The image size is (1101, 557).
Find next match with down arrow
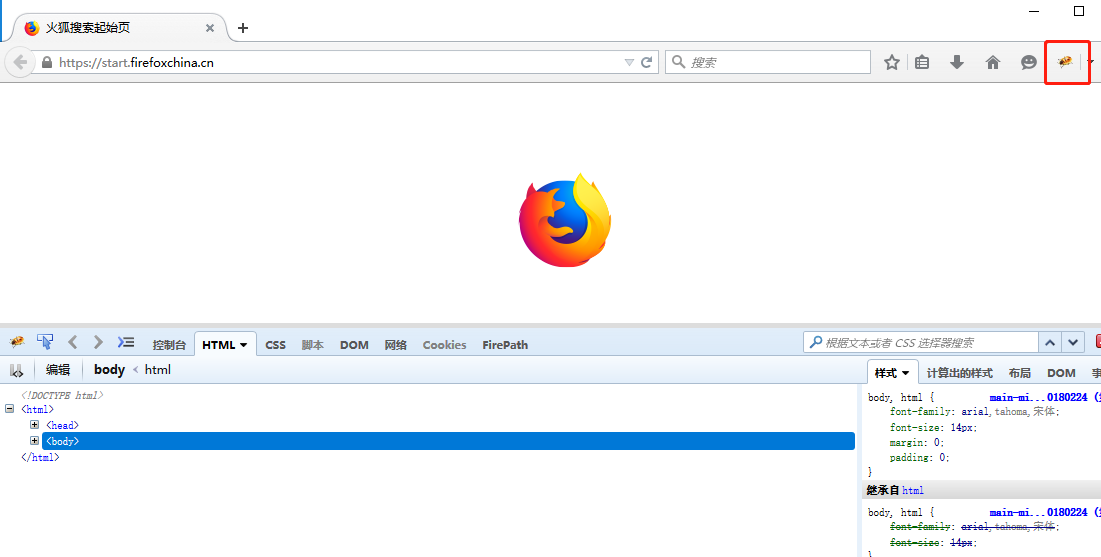click(x=1073, y=343)
